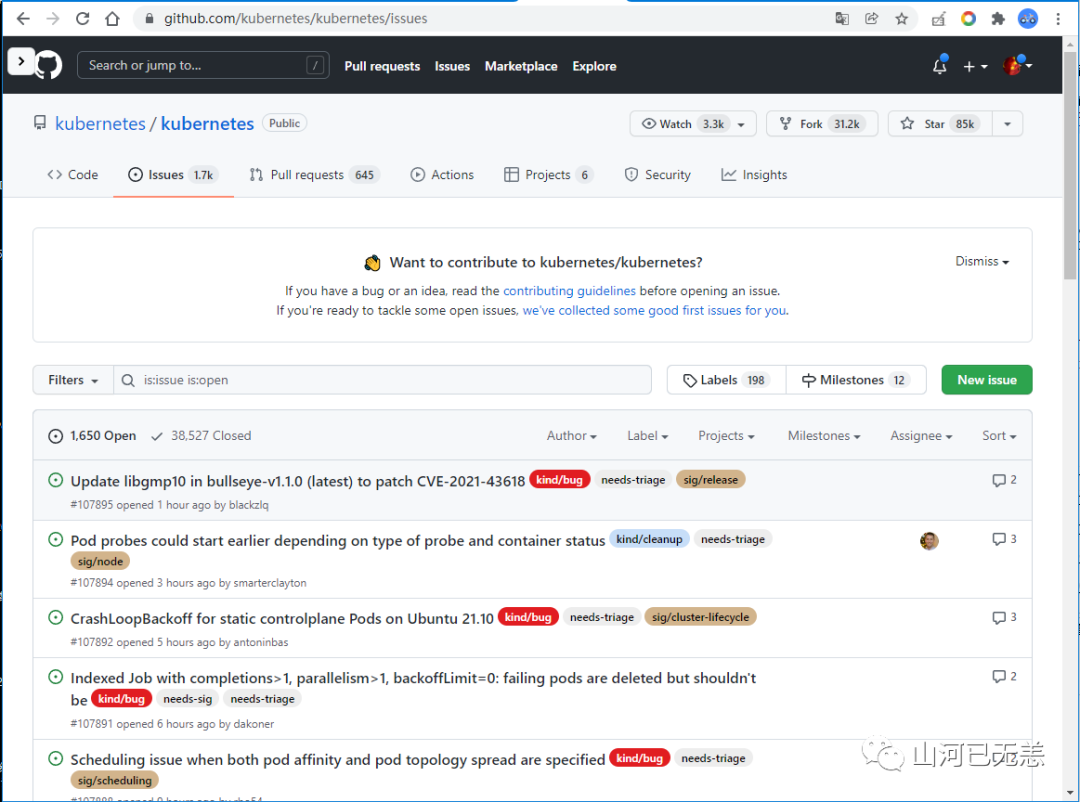Click the browser profile avatar icon
This screenshot has width=1080, height=802.
click(1028, 19)
